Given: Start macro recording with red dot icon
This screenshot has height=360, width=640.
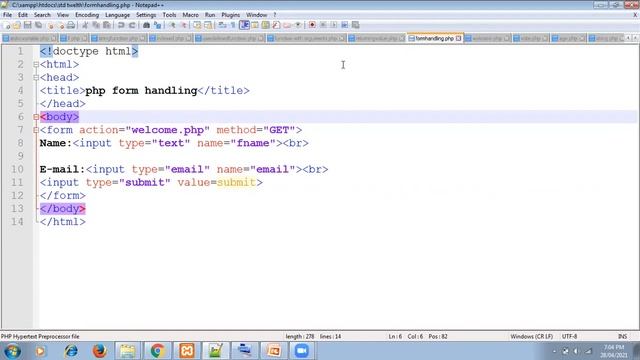Looking at the screenshot, I should pyautogui.click(x=312, y=25).
